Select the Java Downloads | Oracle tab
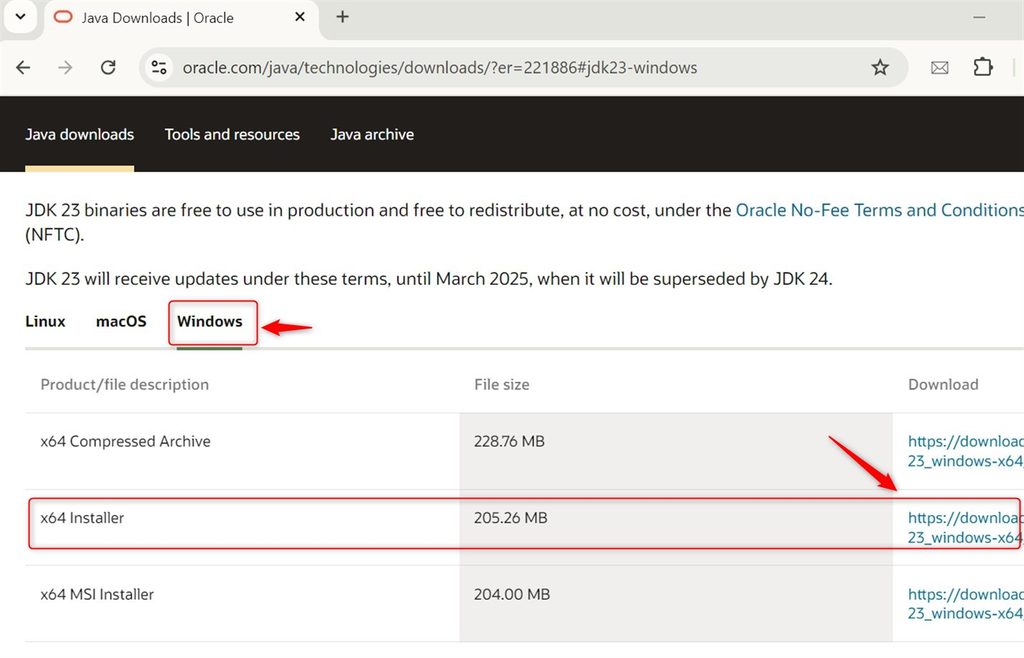The height and width of the screenshot is (658, 1024). pyautogui.click(x=181, y=18)
